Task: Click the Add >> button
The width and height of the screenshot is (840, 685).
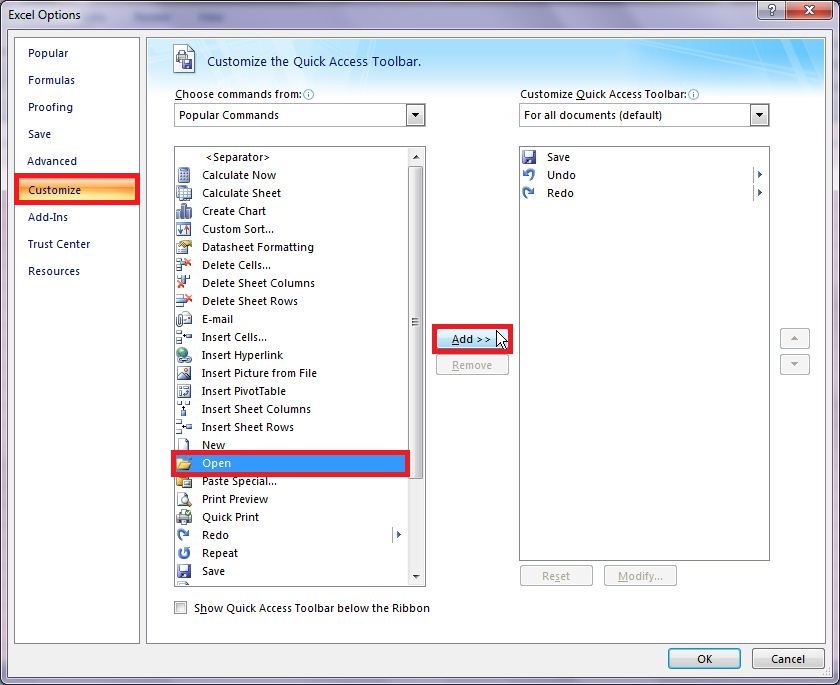Action: click(x=471, y=339)
